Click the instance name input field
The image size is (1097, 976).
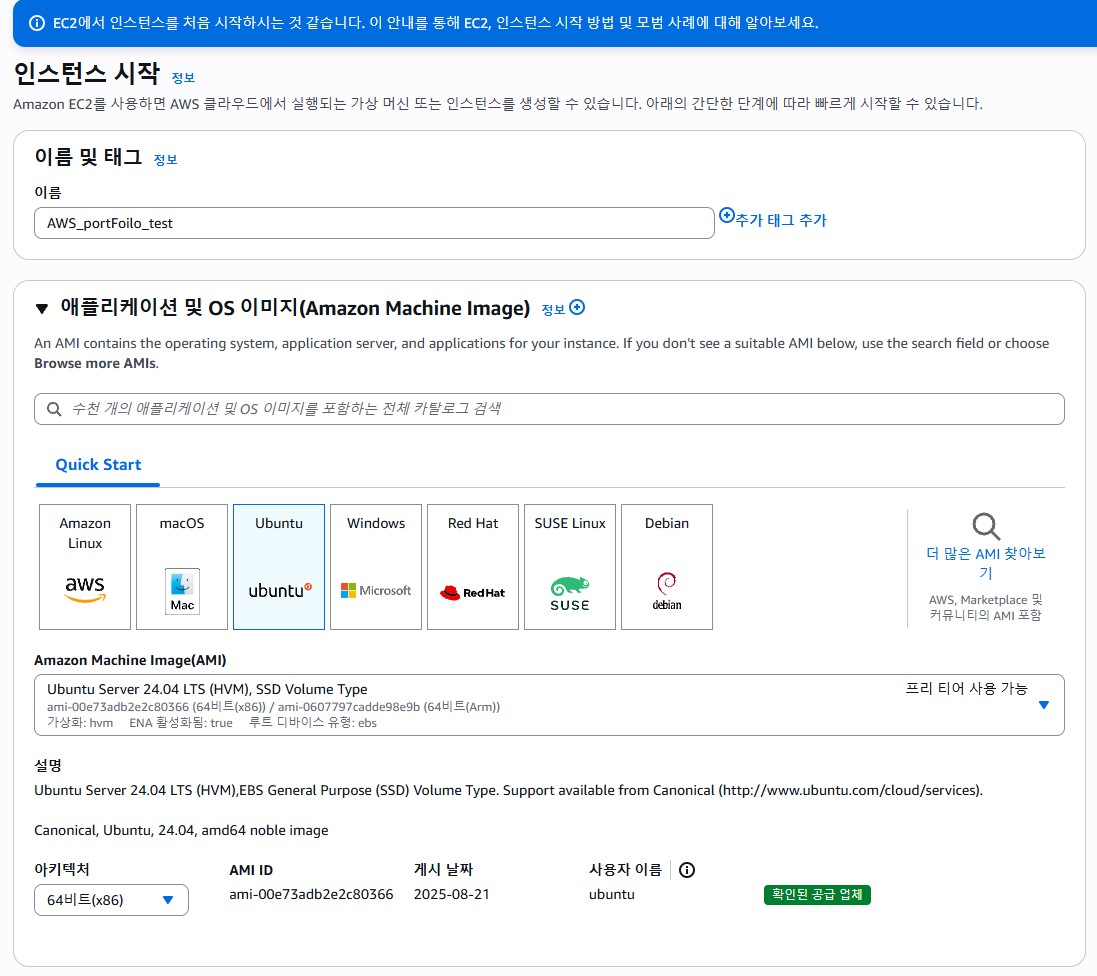click(374, 223)
